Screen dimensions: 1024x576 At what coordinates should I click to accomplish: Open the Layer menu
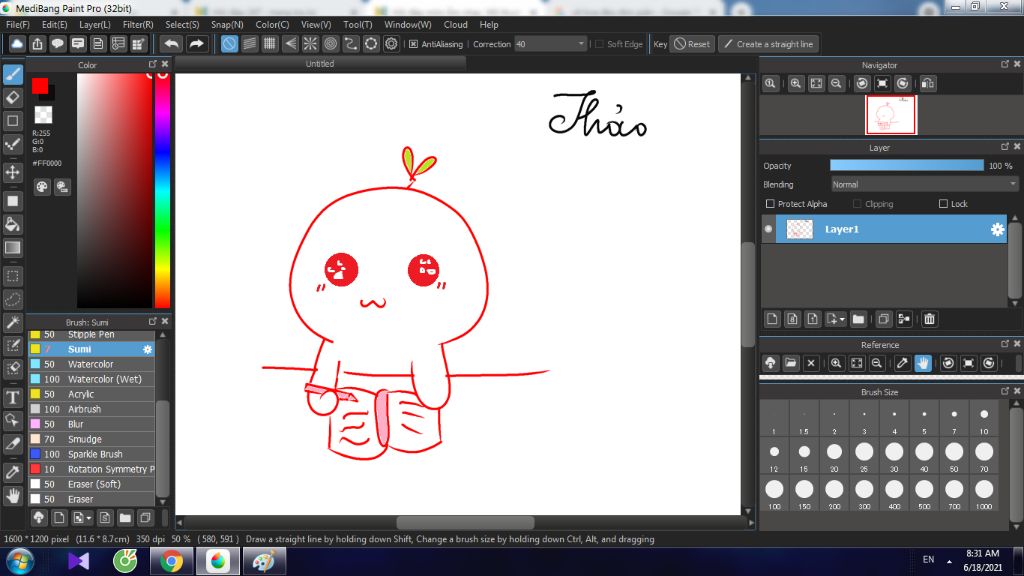(x=95, y=25)
